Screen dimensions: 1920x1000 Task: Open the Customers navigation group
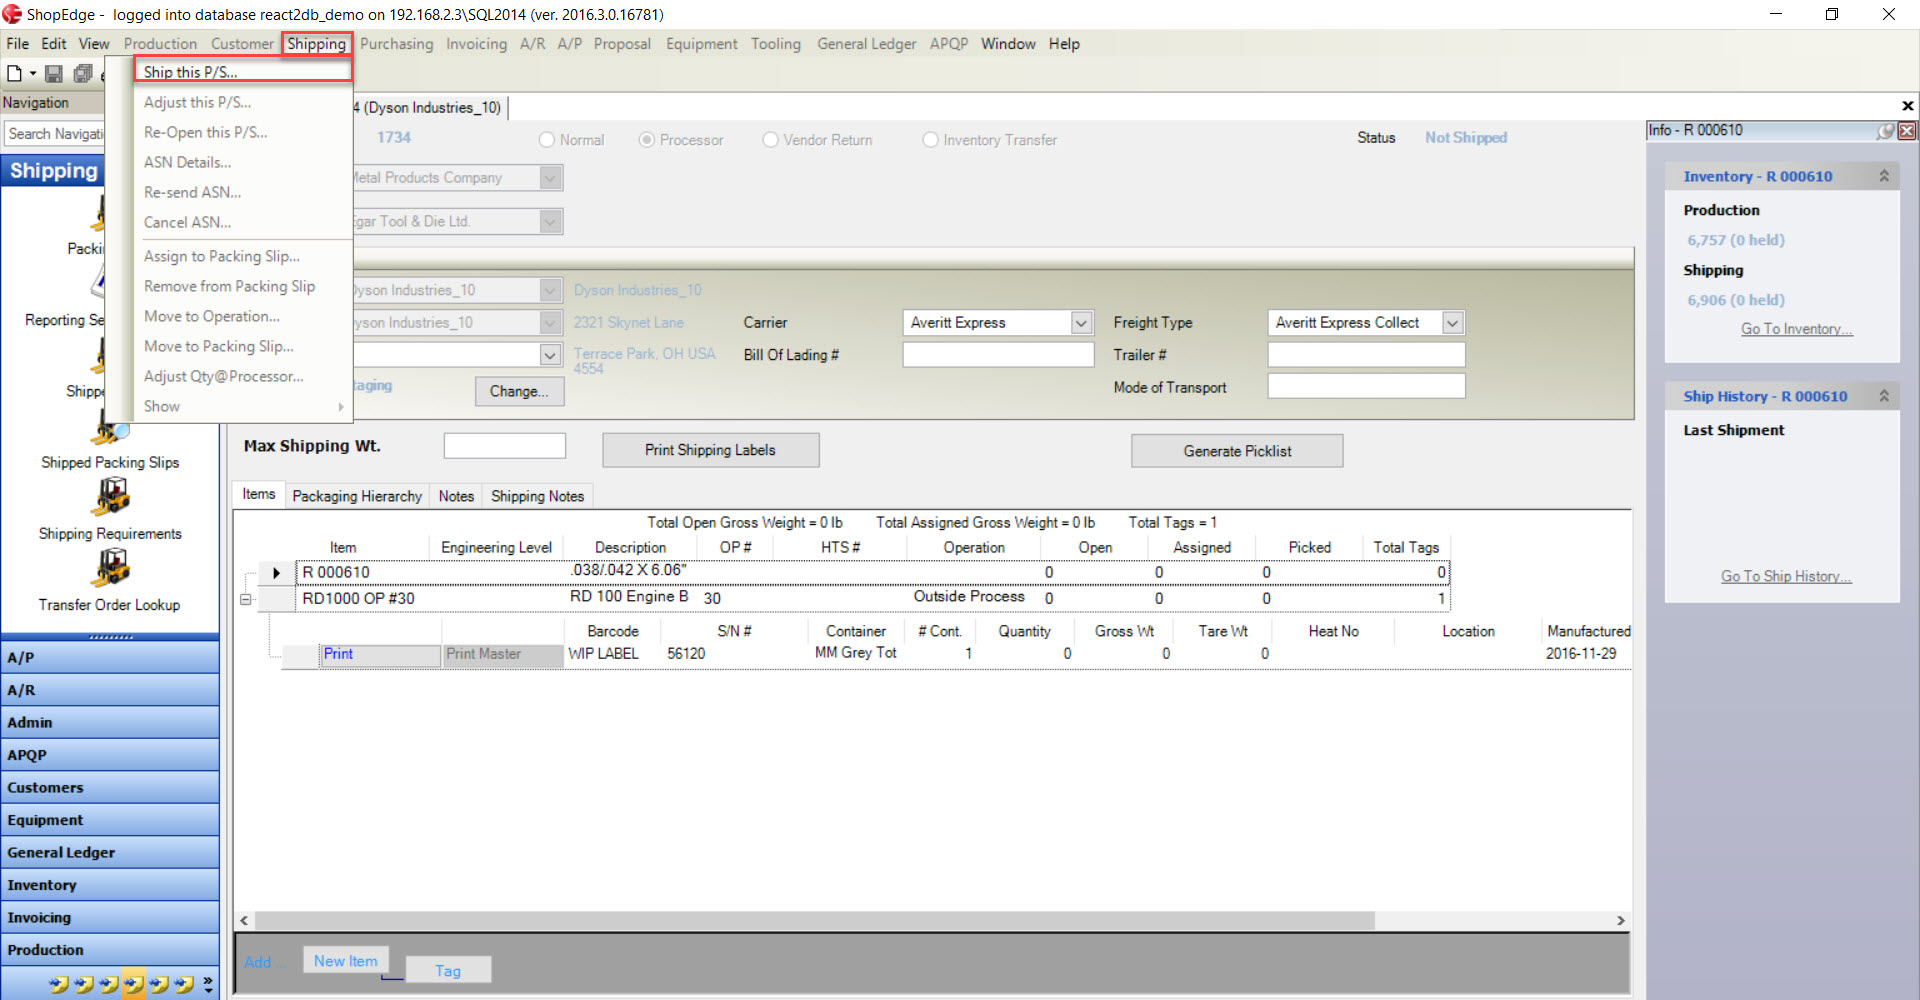pos(110,788)
